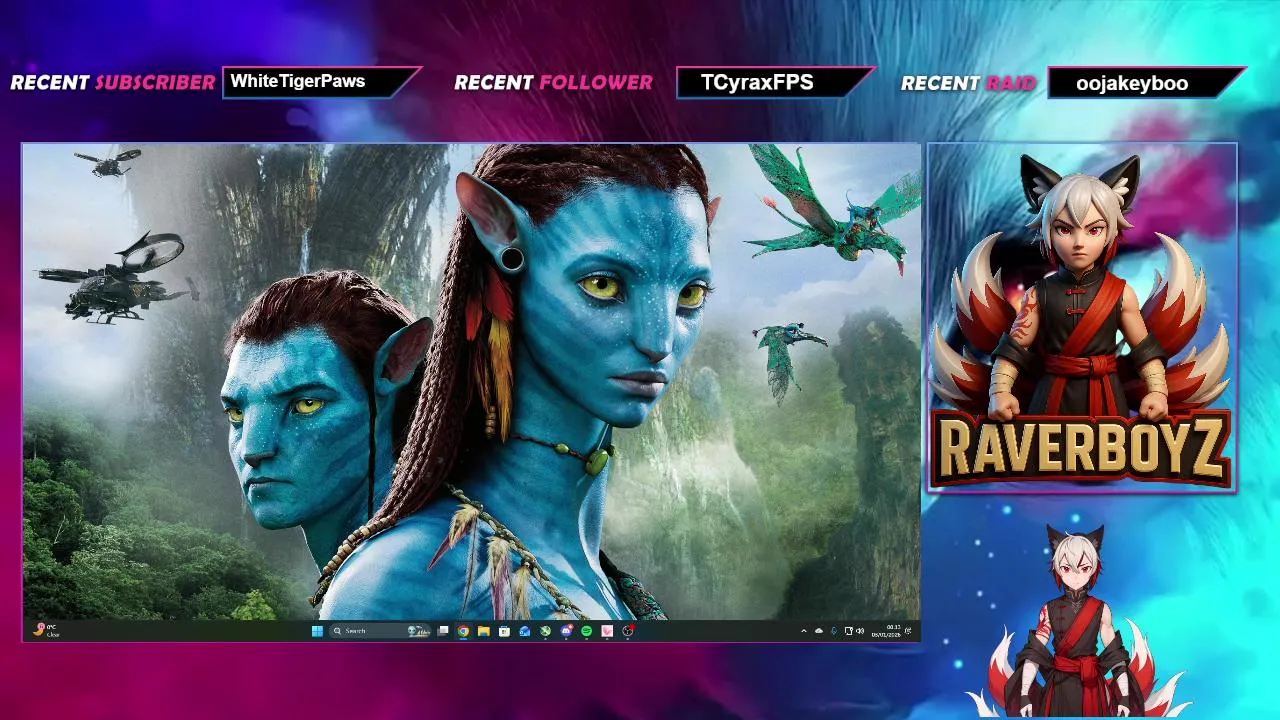This screenshot has width=1280, height=720.
Task: Click the microphone tray icon
Action: 834,631
